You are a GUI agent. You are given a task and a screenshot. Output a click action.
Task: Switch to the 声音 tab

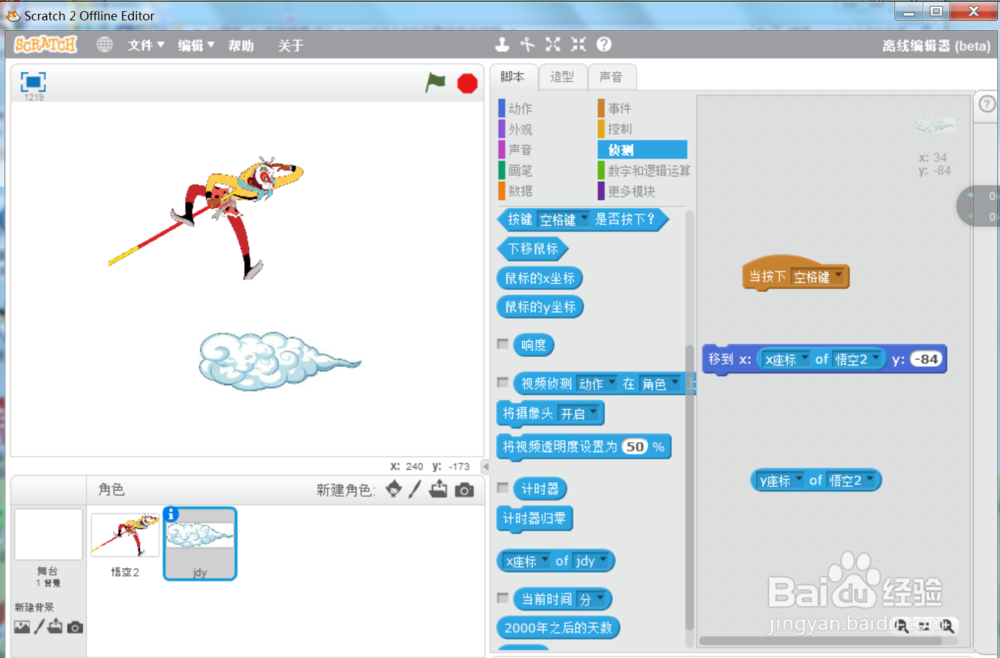611,77
